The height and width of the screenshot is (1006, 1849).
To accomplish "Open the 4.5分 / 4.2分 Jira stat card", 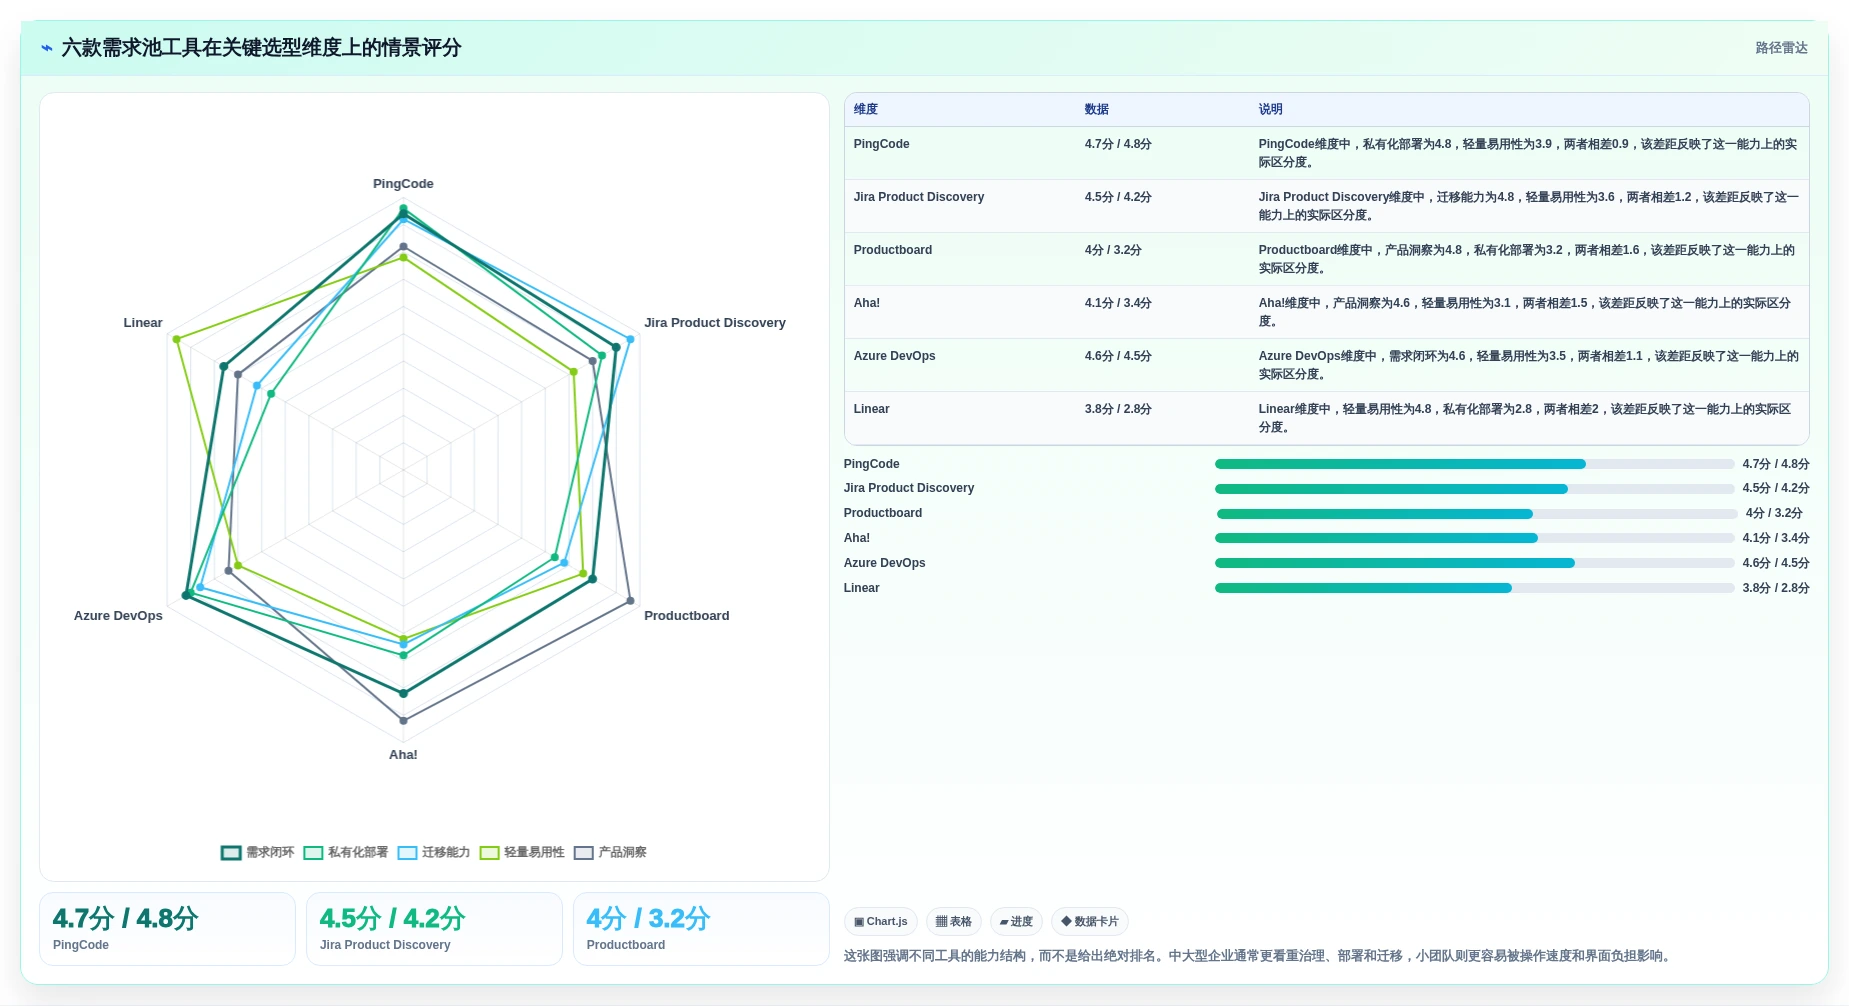I will (434, 929).
